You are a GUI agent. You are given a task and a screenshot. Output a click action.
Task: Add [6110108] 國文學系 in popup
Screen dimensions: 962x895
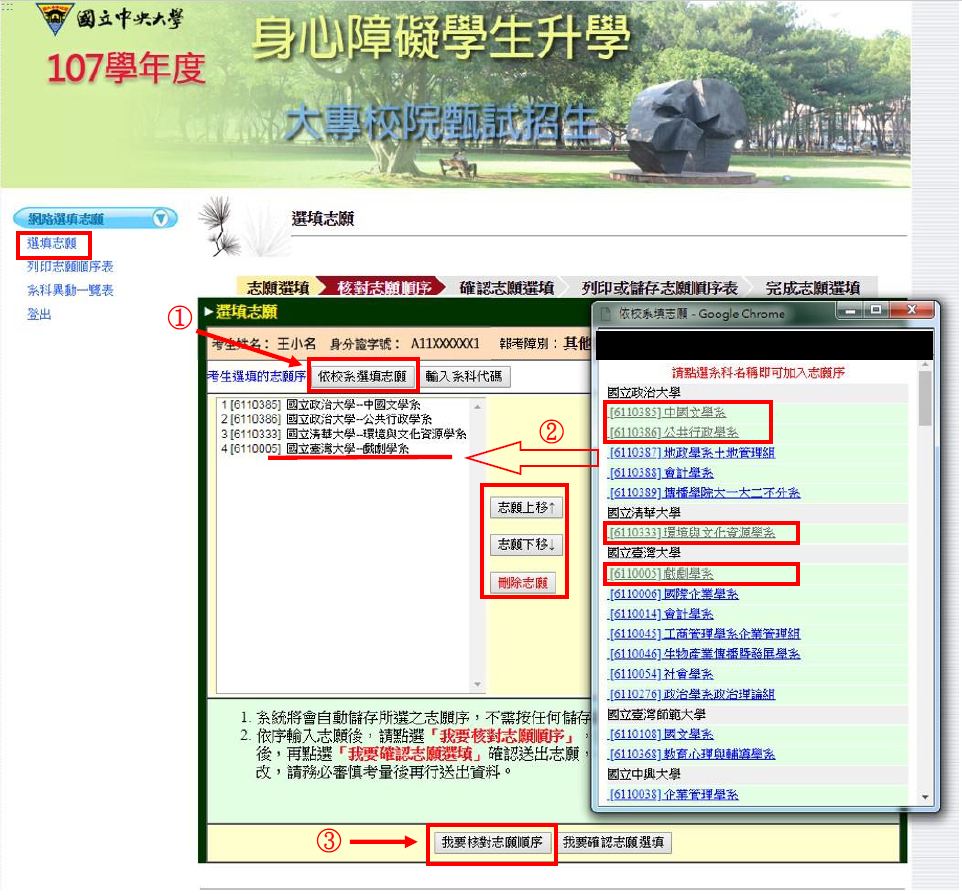(661, 734)
